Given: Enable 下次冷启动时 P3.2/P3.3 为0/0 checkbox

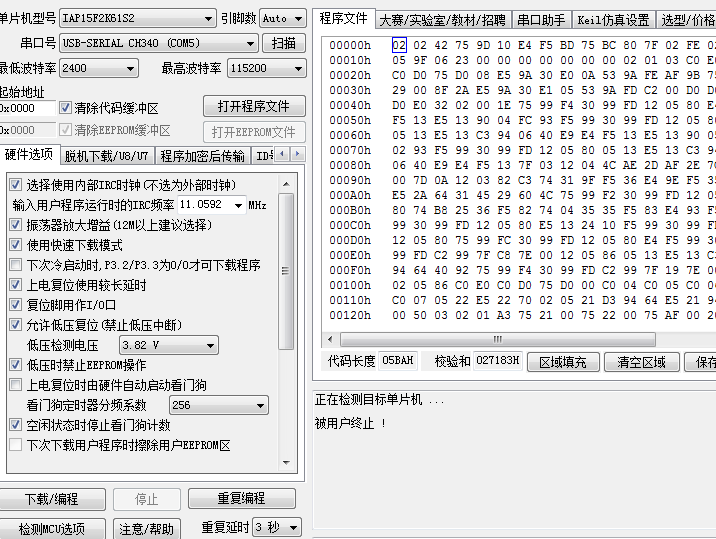Looking at the screenshot, I should pos(16,264).
